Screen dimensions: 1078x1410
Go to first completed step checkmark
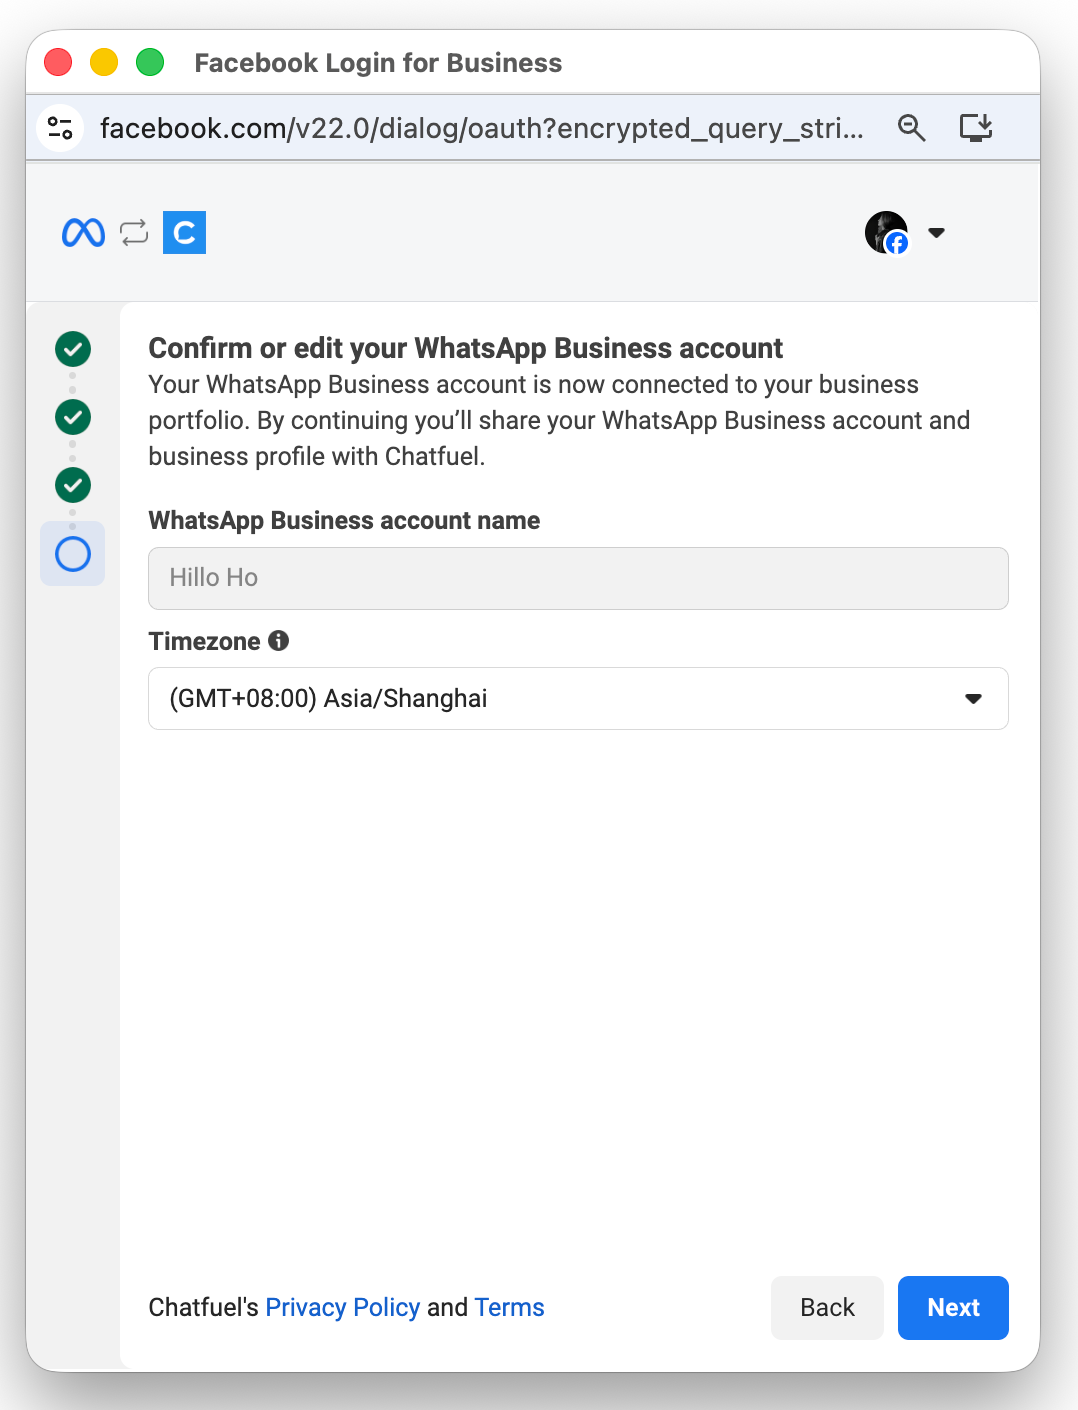click(73, 349)
